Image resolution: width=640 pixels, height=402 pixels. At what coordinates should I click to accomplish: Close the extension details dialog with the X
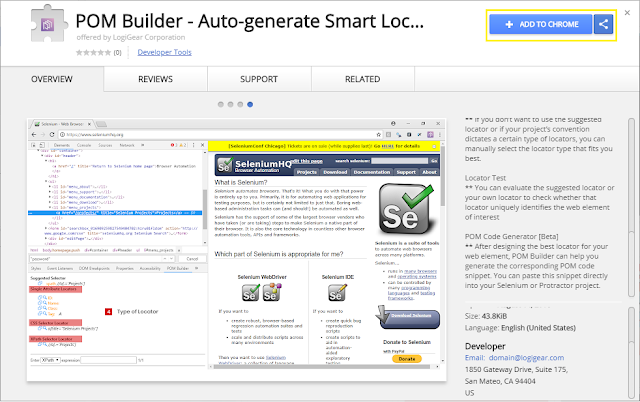[x=627, y=13]
